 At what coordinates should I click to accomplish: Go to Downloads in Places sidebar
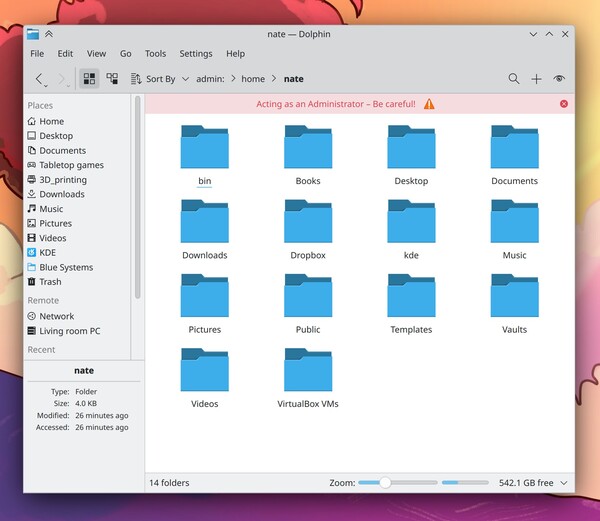coord(61,194)
